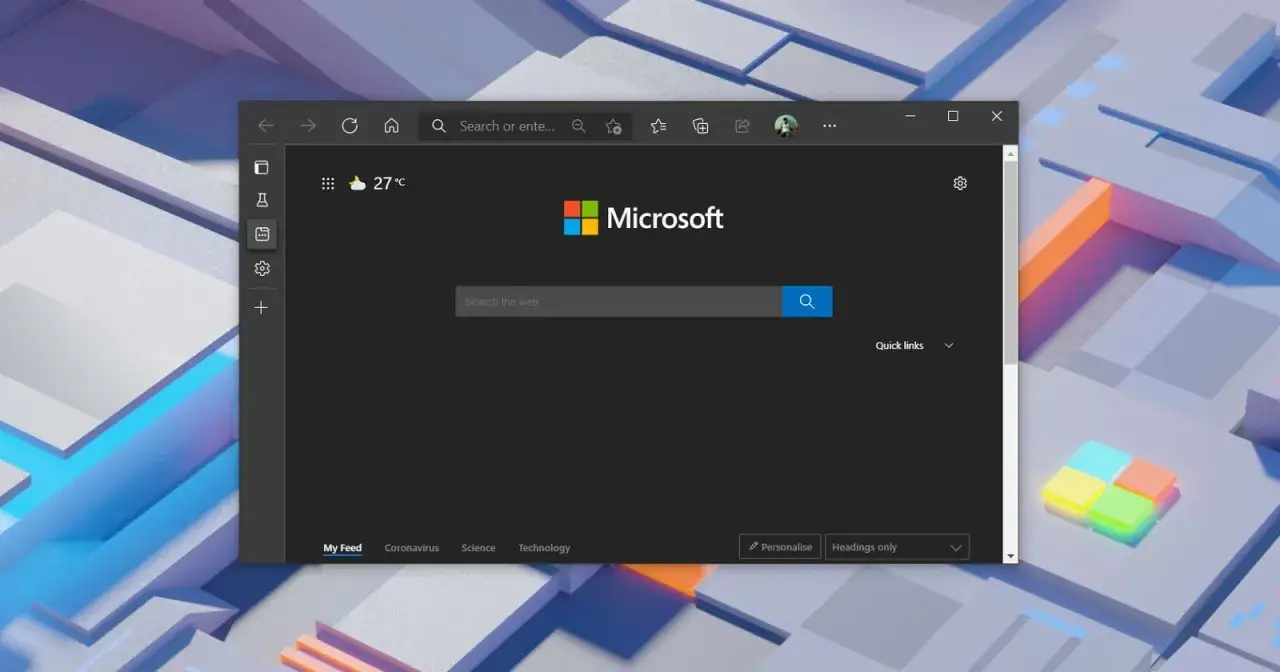
Task: Open the 27°C weather widget
Action: pos(377,183)
